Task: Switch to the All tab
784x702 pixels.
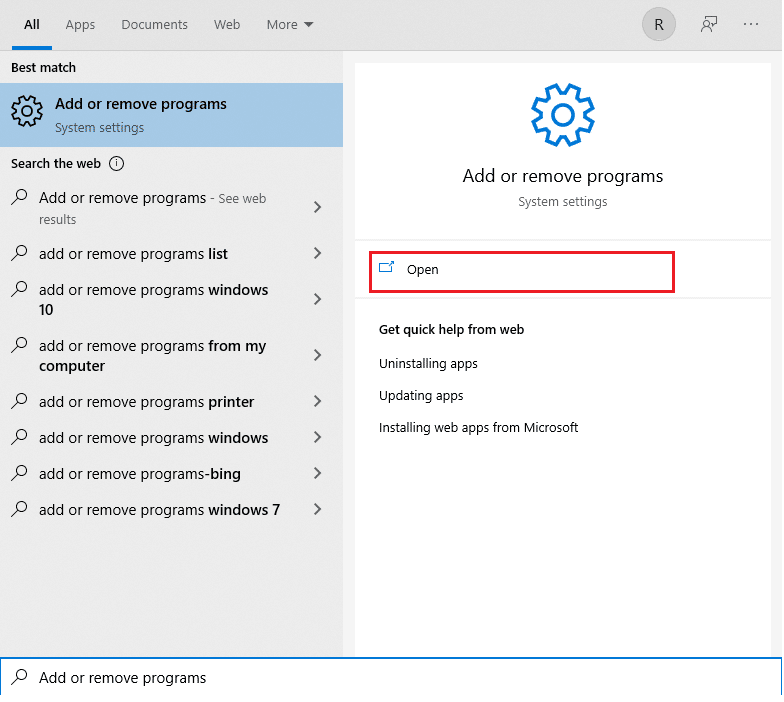Action: coord(32,24)
